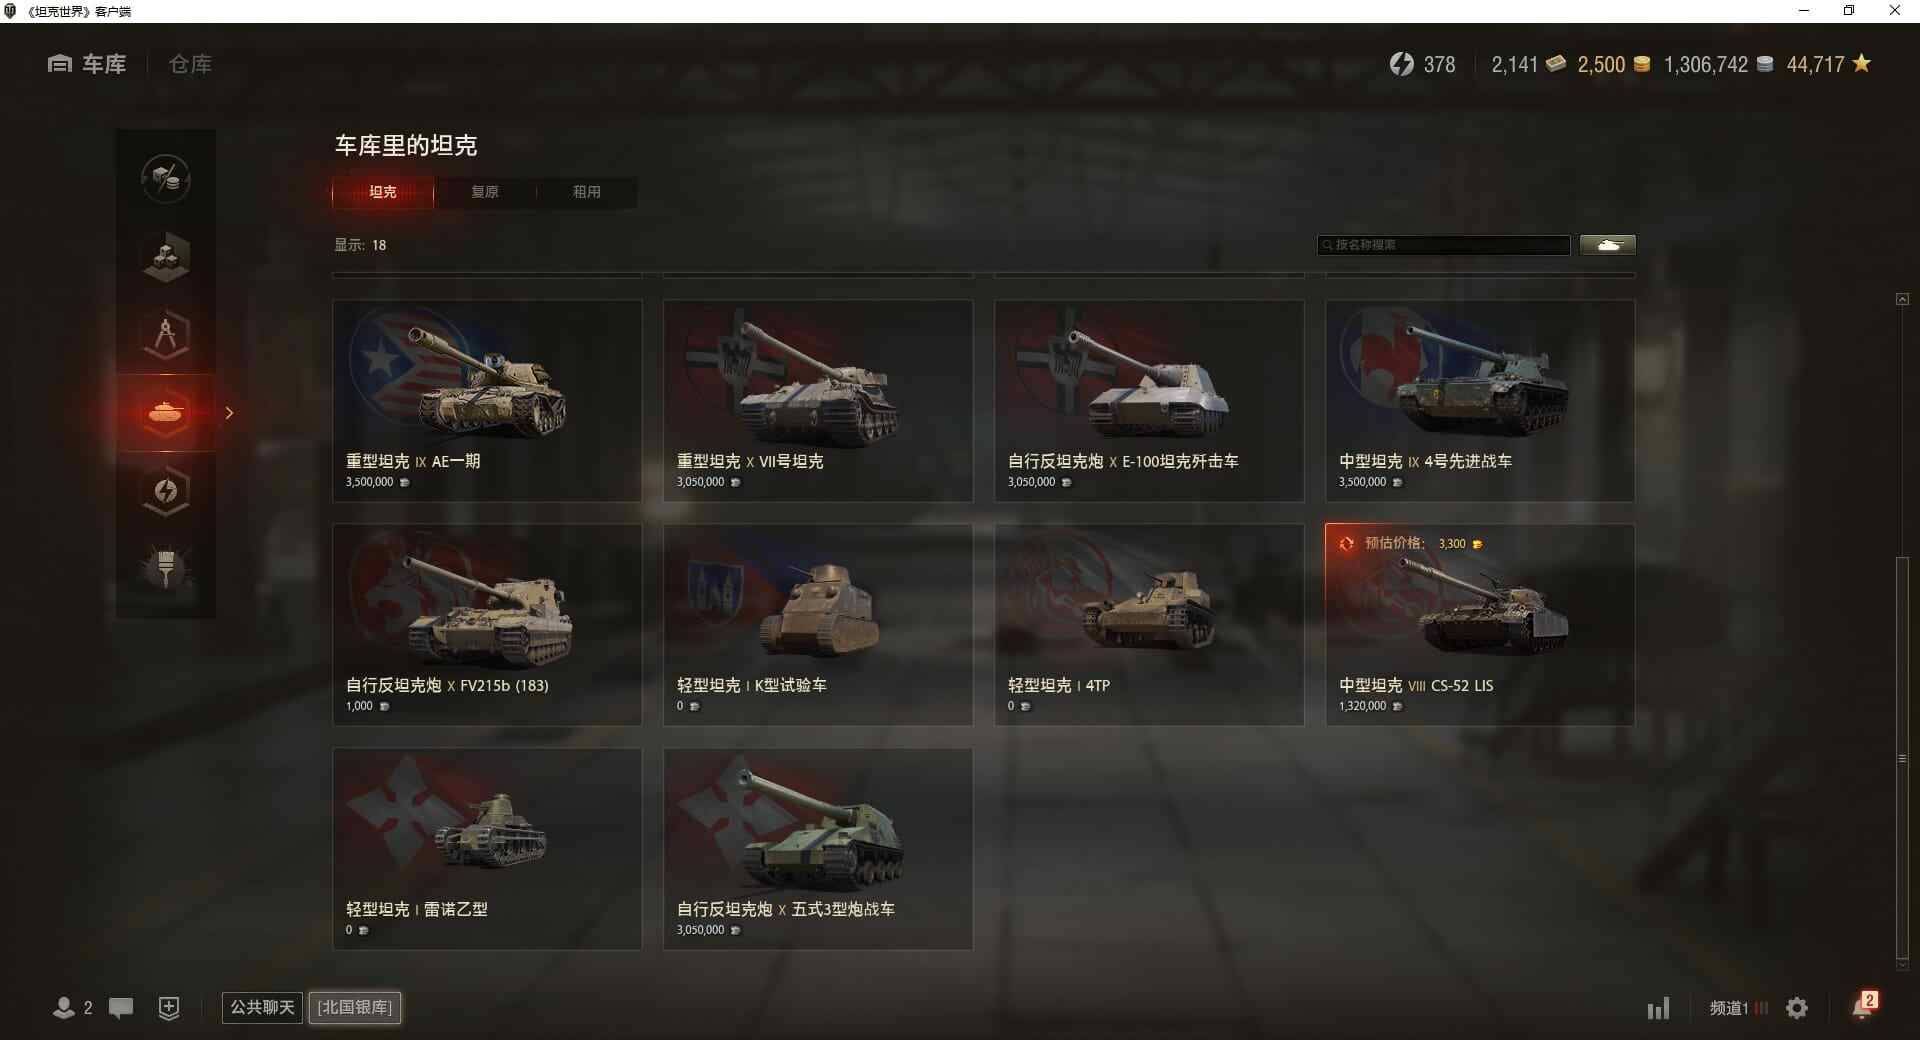Open the notifications bell with badge 2
This screenshot has height=1040, width=1920.
[1864, 1006]
